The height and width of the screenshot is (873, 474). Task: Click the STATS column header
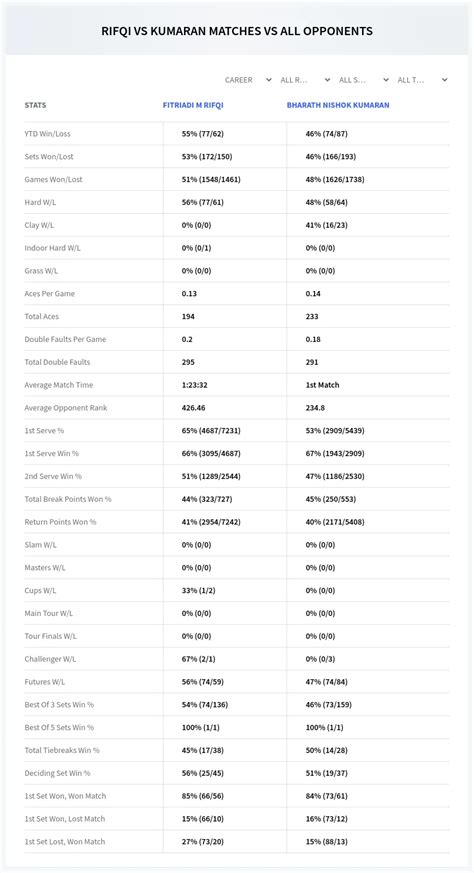pyautogui.click(x=35, y=105)
